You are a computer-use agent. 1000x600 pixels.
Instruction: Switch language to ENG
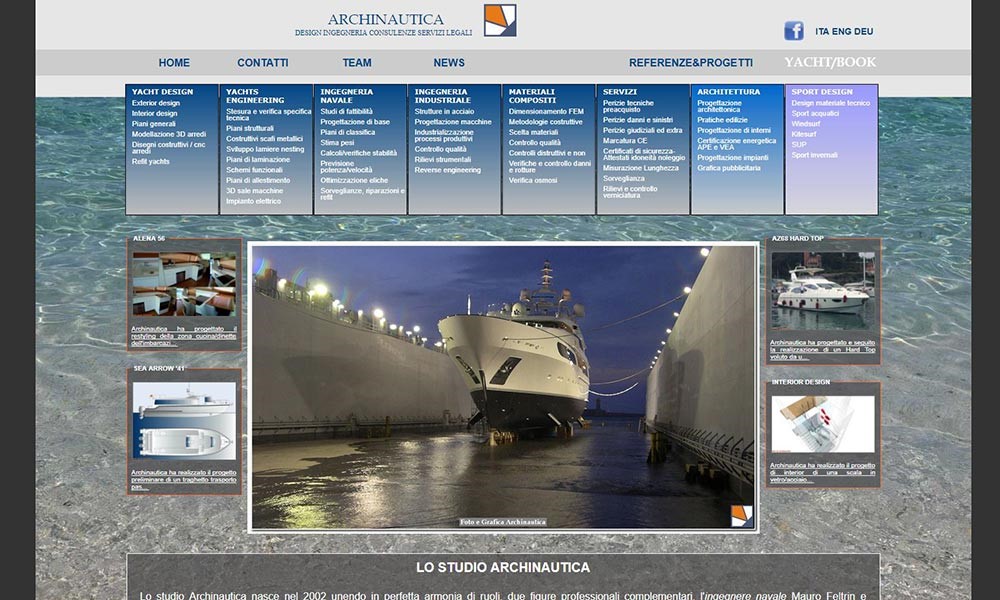[x=841, y=31]
